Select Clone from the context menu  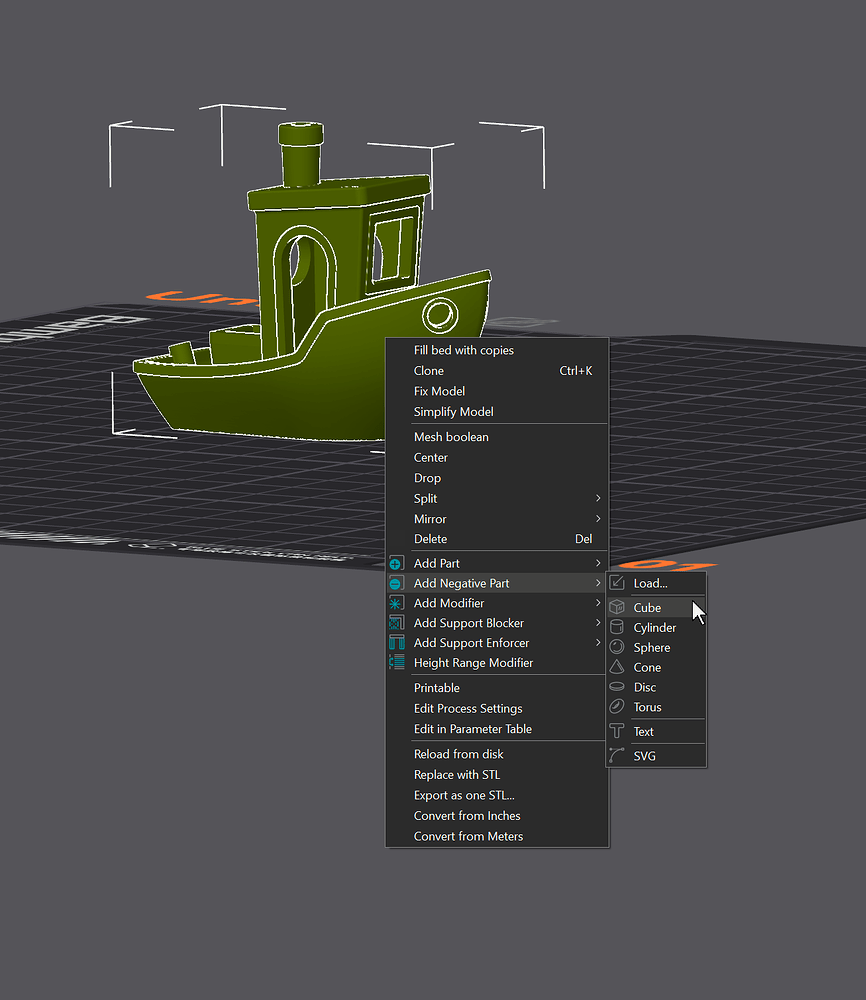click(x=497, y=371)
